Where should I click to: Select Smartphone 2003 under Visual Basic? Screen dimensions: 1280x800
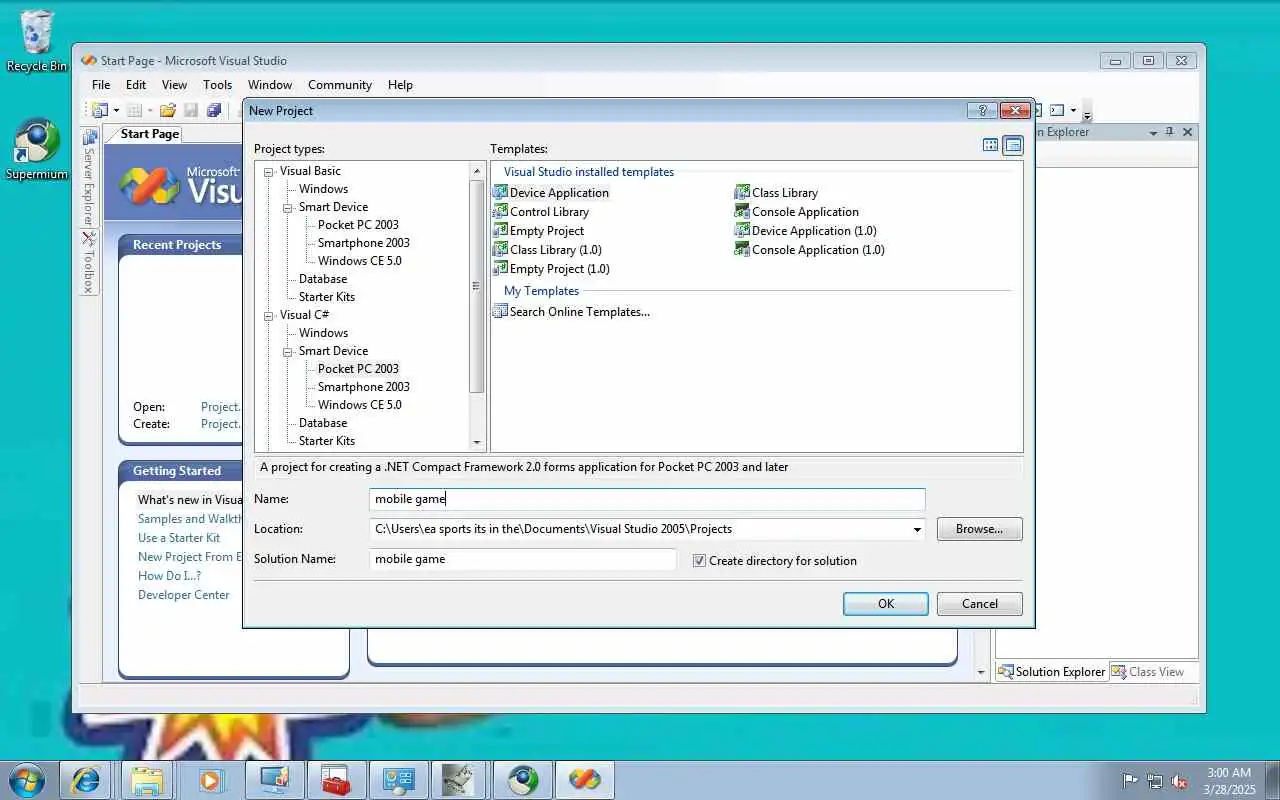click(x=364, y=243)
